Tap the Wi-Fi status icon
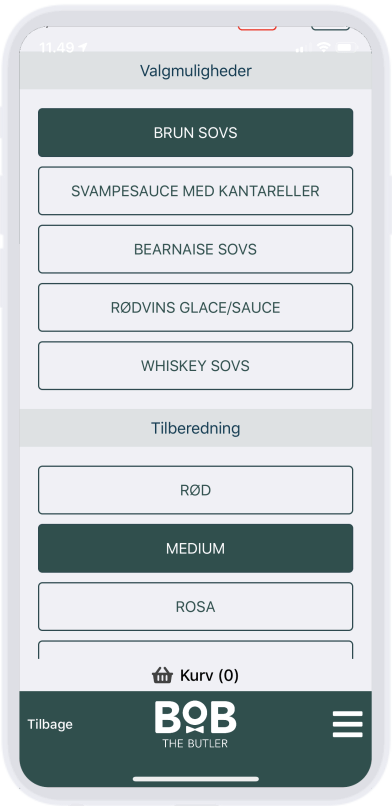The image size is (392, 806). click(323, 47)
